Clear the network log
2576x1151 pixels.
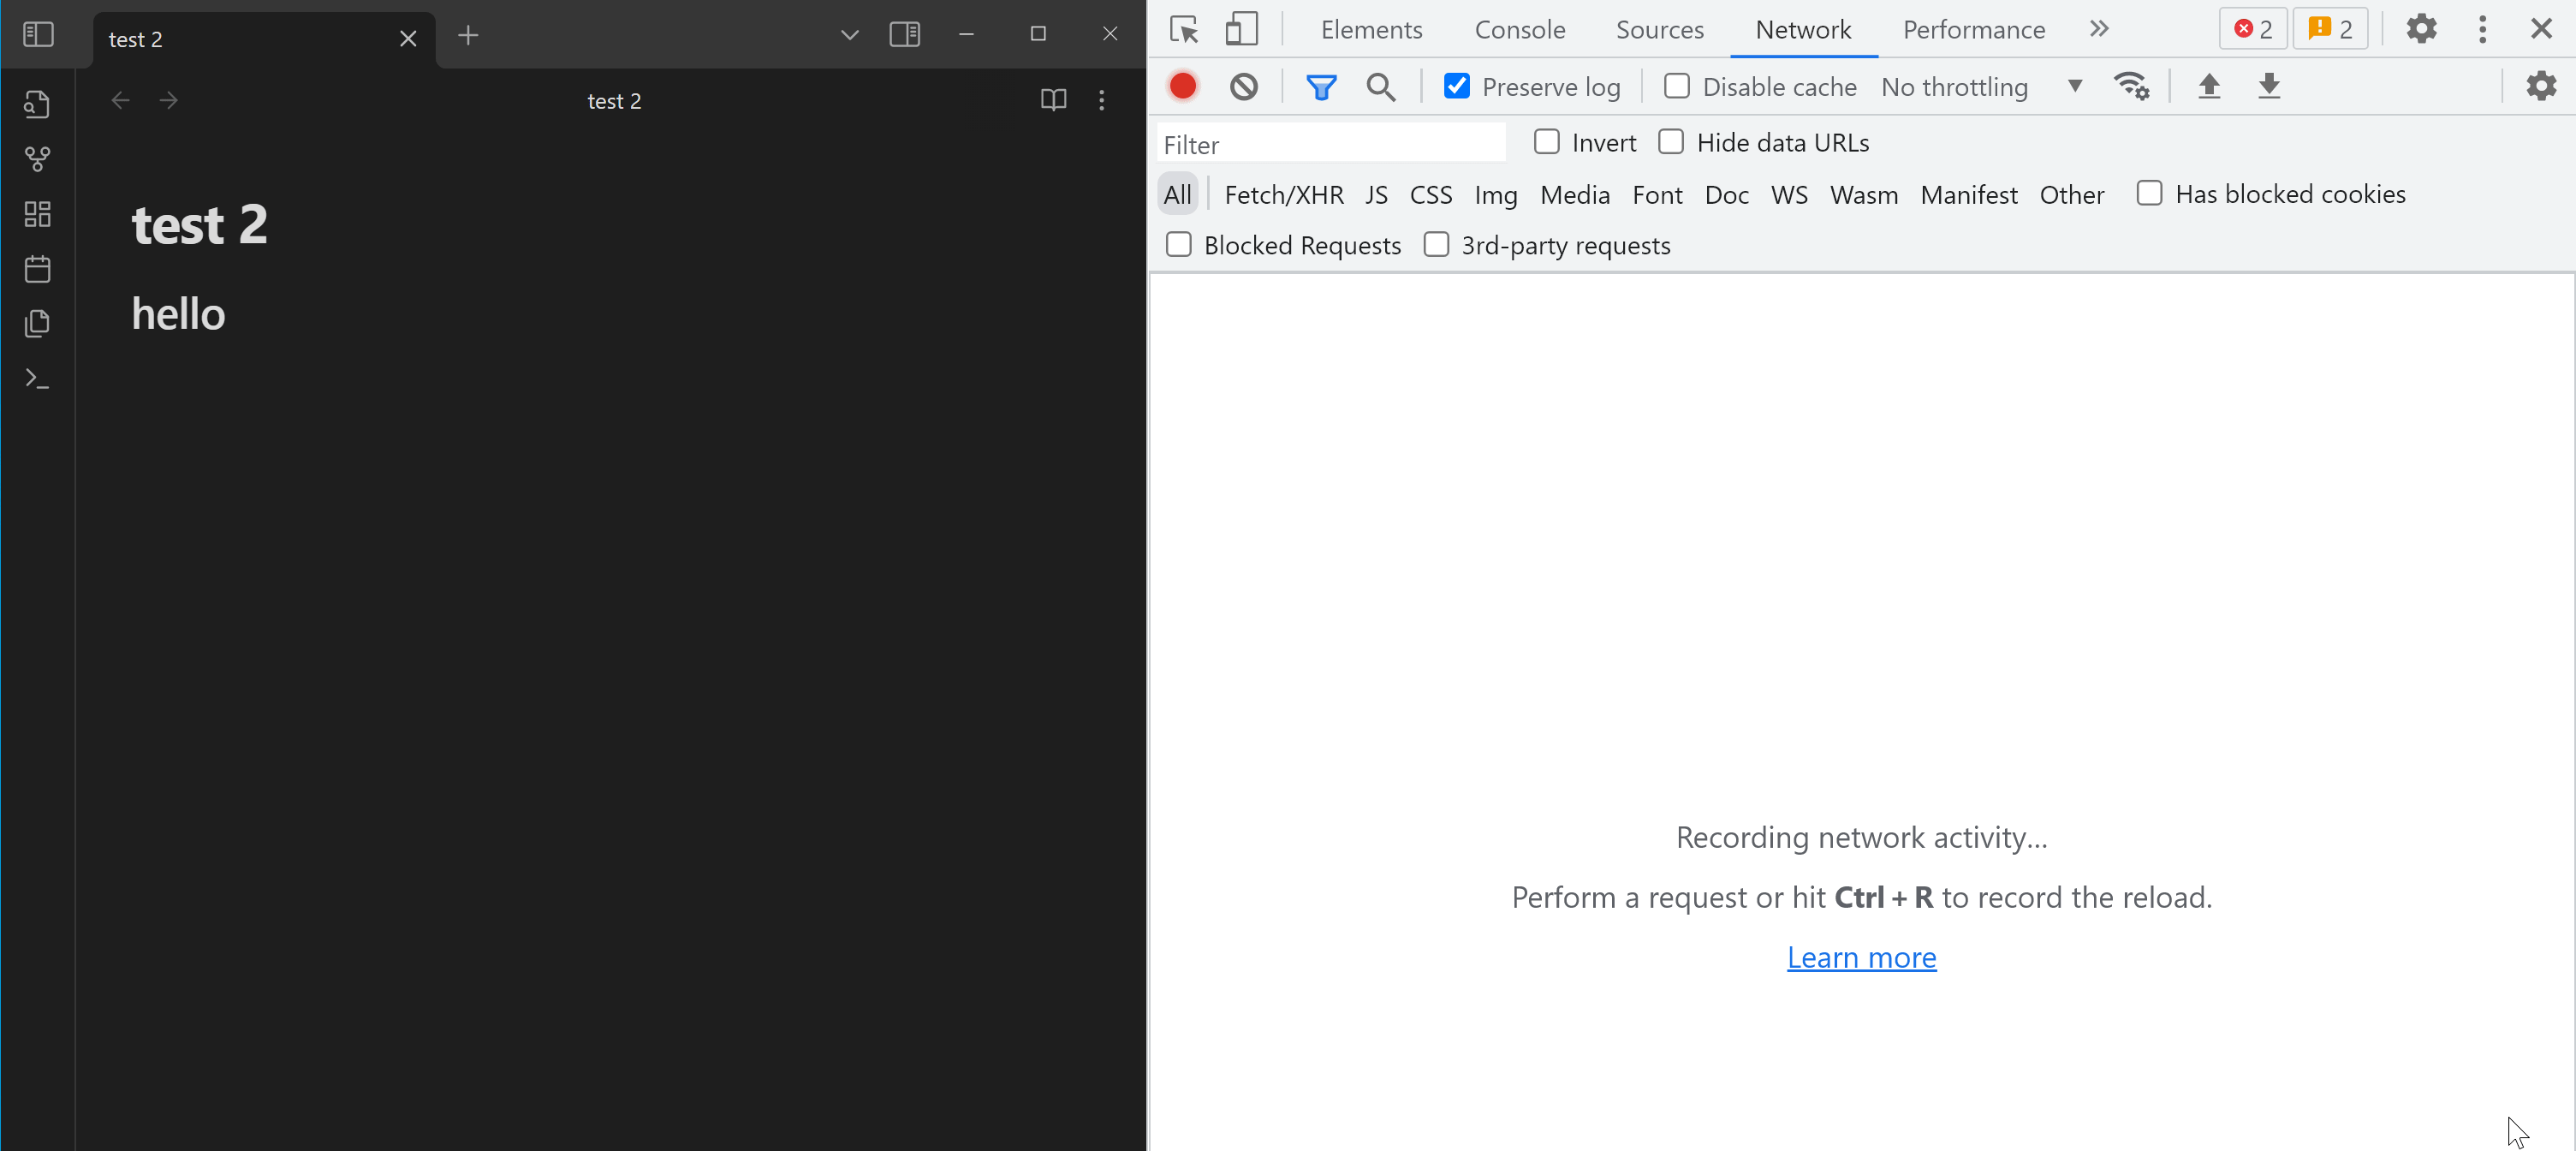[1243, 87]
